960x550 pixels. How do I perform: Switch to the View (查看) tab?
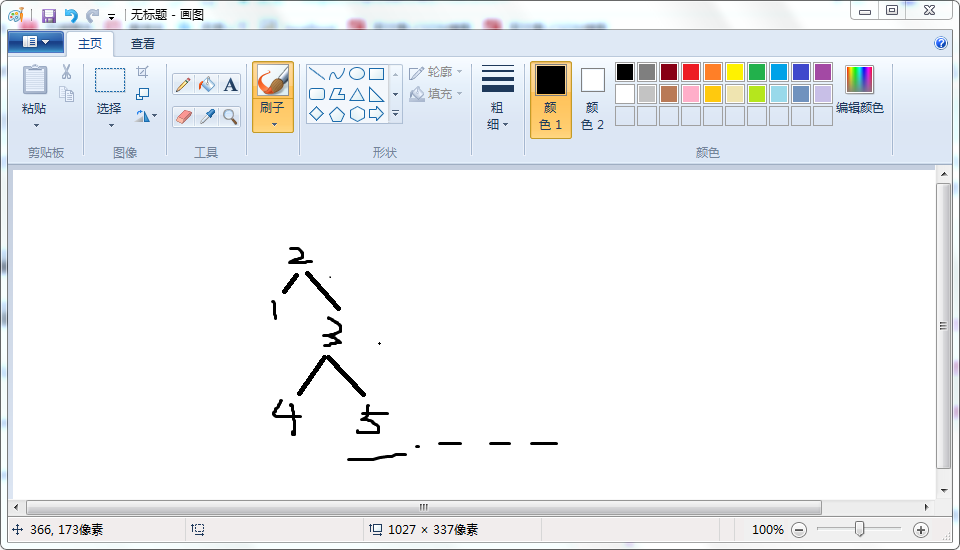coord(143,43)
